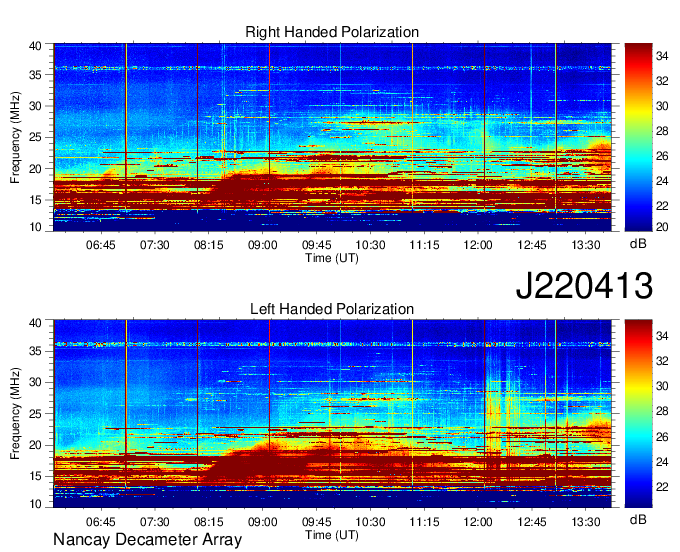Viewport: 680px width, 552px height.
Task: Click 12:00 tick on Left Handed time axis
Action: (x=478, y=521)
